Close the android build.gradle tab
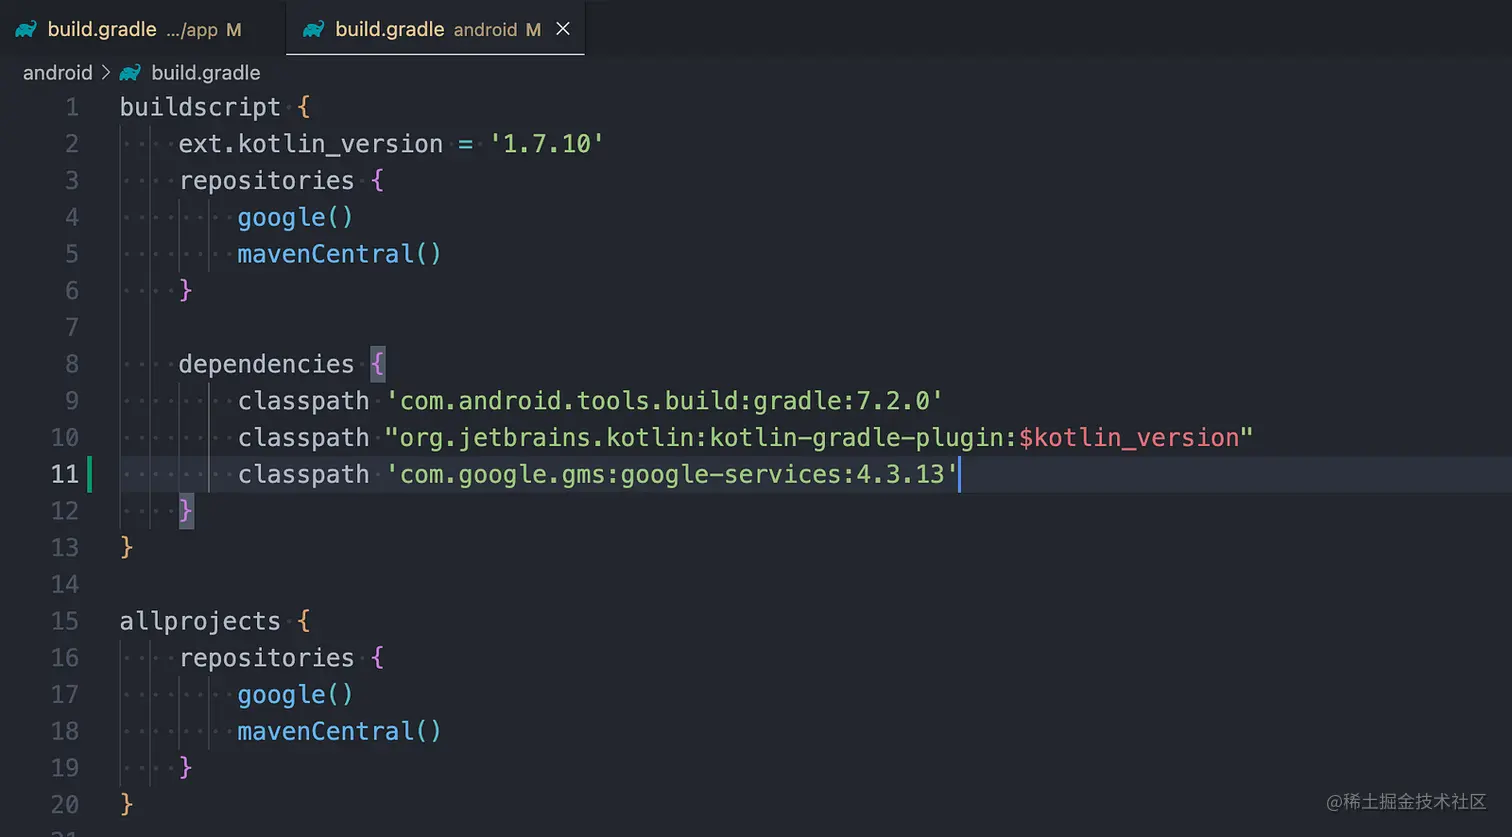 tap(563, 29)
